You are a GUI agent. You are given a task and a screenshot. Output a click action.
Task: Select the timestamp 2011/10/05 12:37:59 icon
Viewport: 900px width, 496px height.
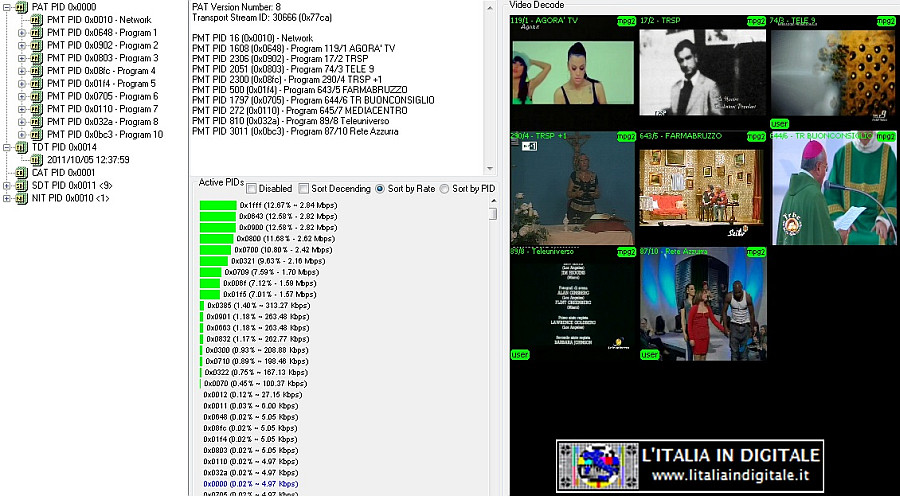click(x=37, y=160)
